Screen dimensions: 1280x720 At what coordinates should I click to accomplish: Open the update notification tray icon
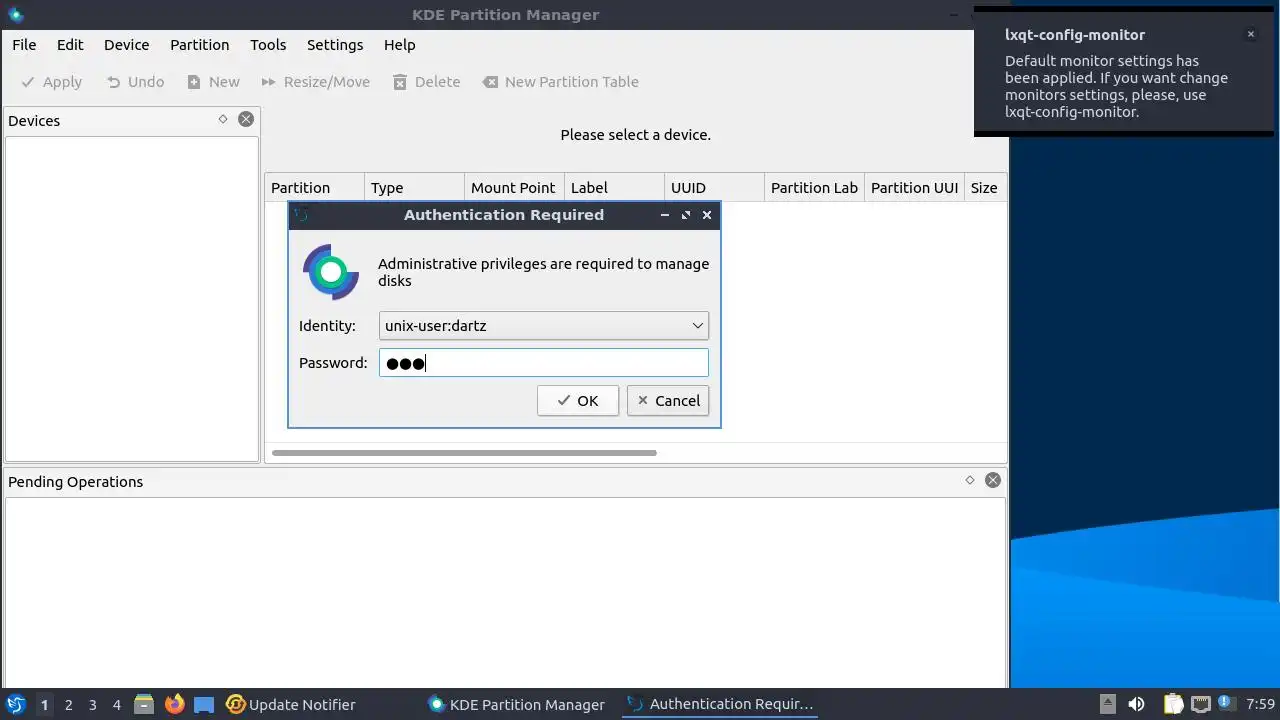1227,705
